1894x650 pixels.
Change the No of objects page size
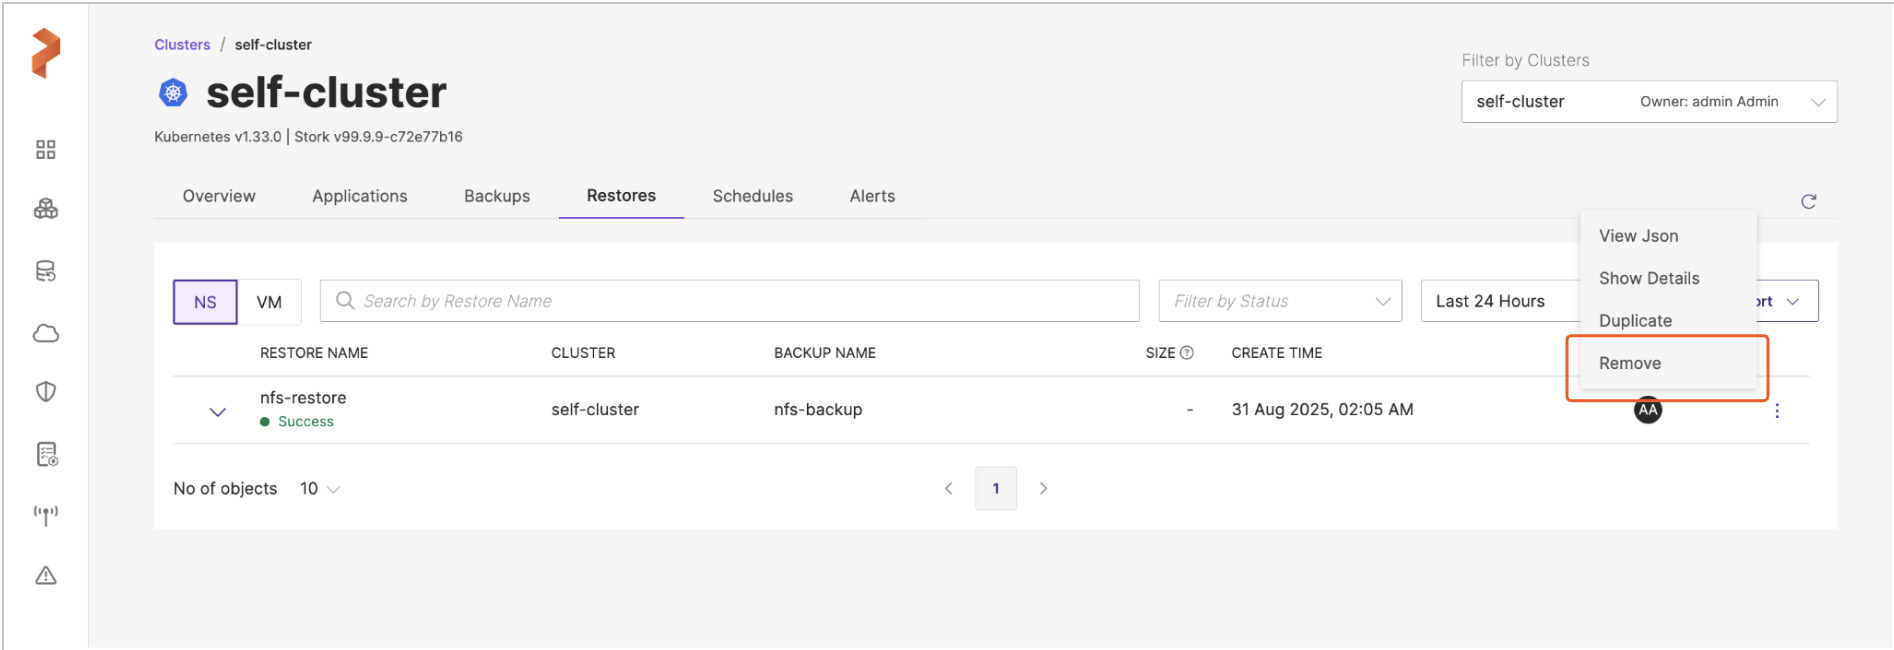pyautogui.click(x=320, y=489)
